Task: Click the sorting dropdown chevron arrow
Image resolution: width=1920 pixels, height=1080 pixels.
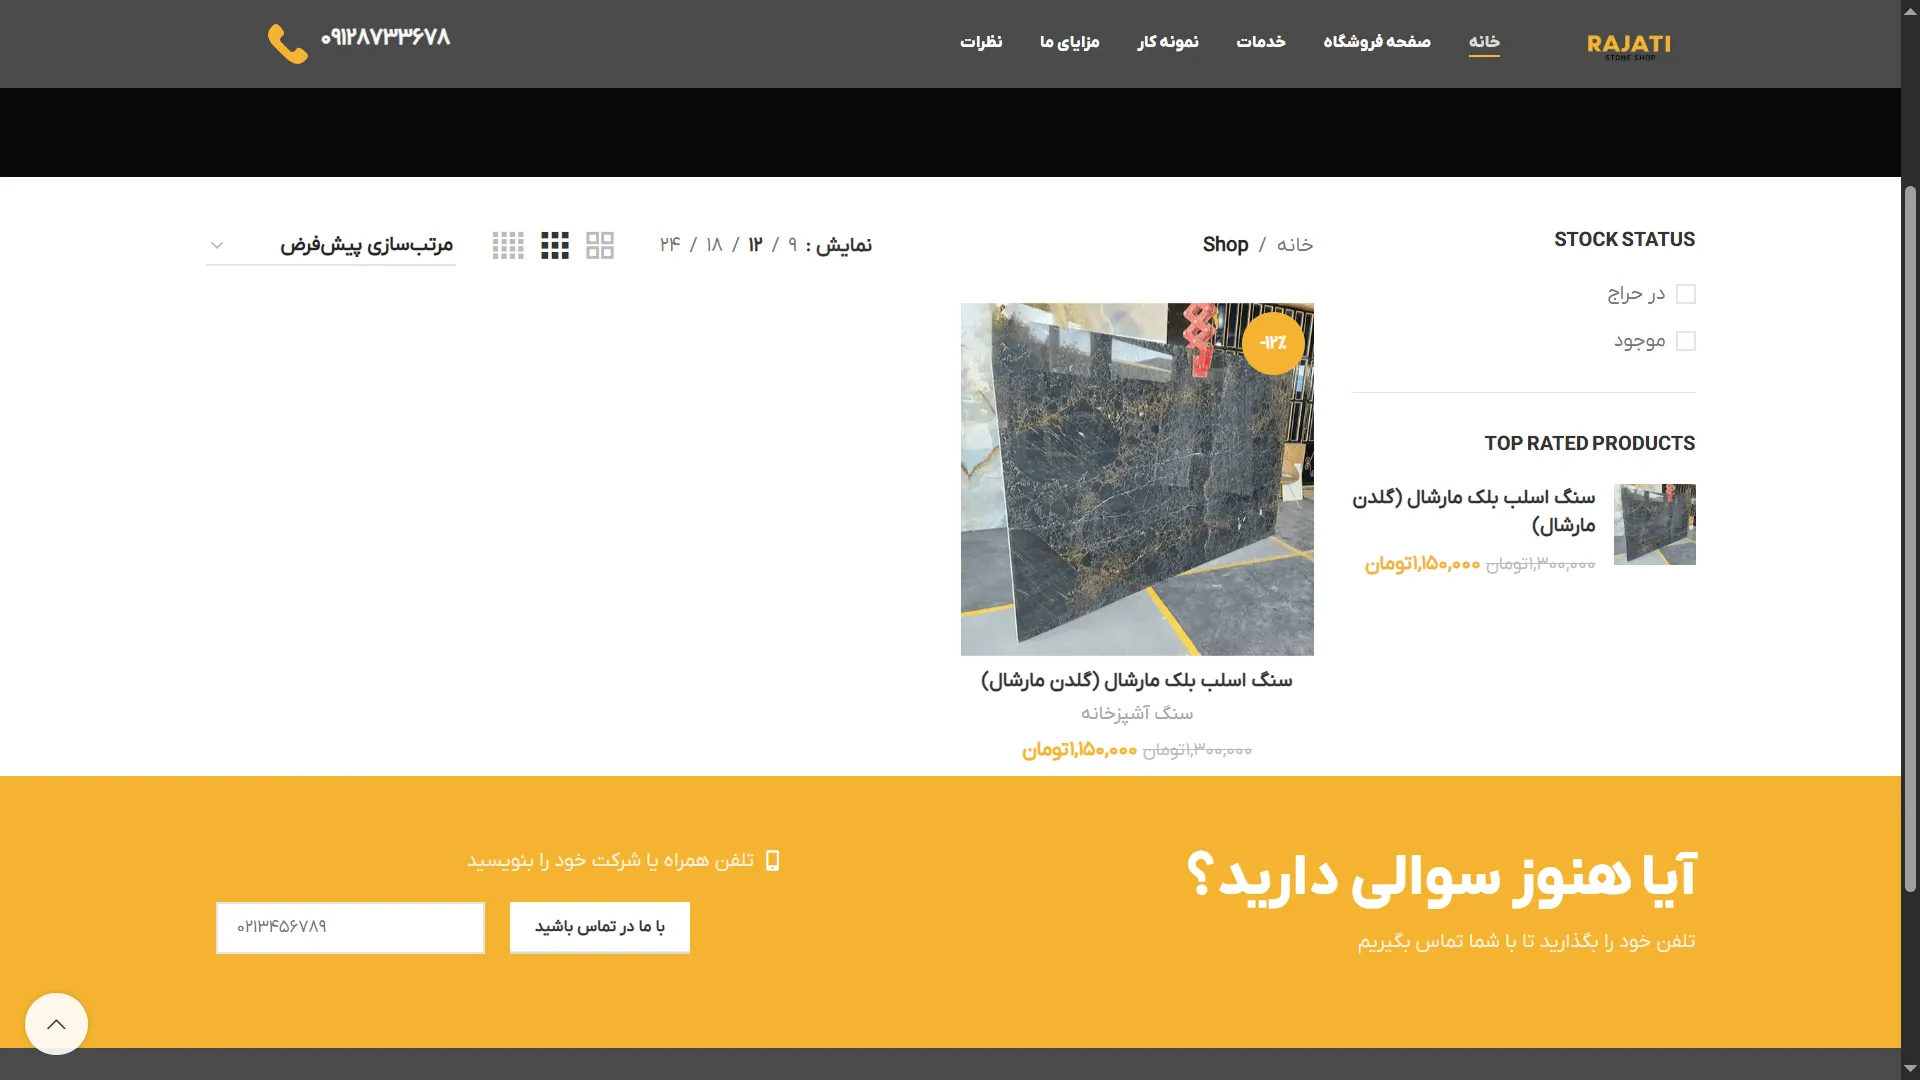Action: click(217, 245)
